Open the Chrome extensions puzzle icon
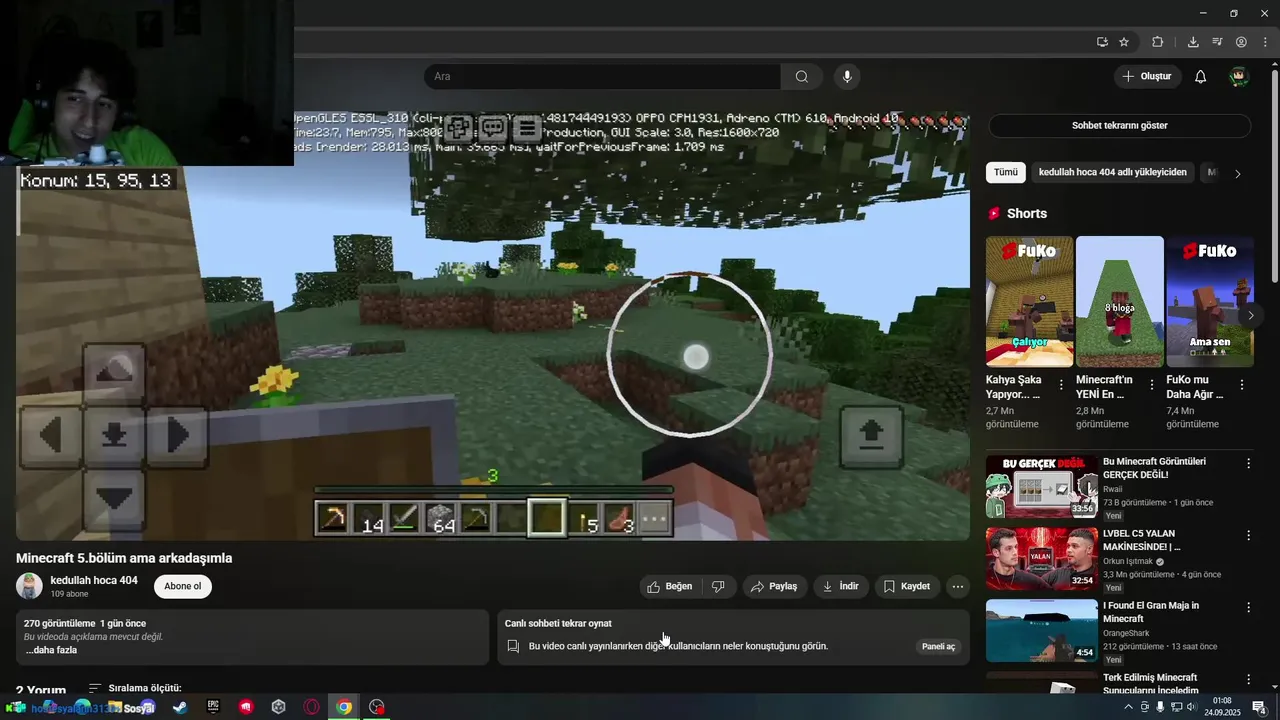The height and width of the screenshot is (720, 1280). coord(1158,42)
